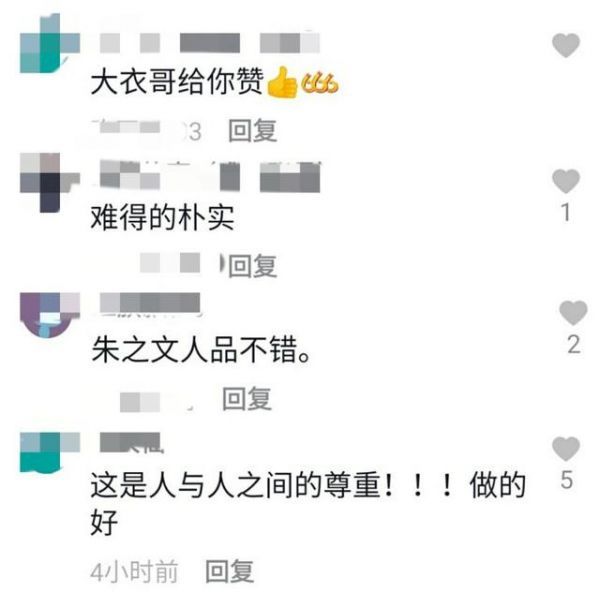Open avatar of "大衣哥给你赞" commenter
600x592 pixels.
50,43
